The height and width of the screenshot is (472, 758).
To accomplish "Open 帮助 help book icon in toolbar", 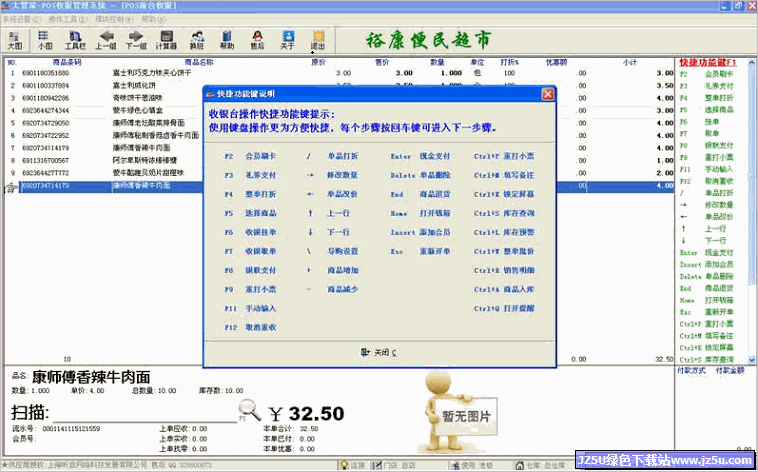I will (227, 41).
